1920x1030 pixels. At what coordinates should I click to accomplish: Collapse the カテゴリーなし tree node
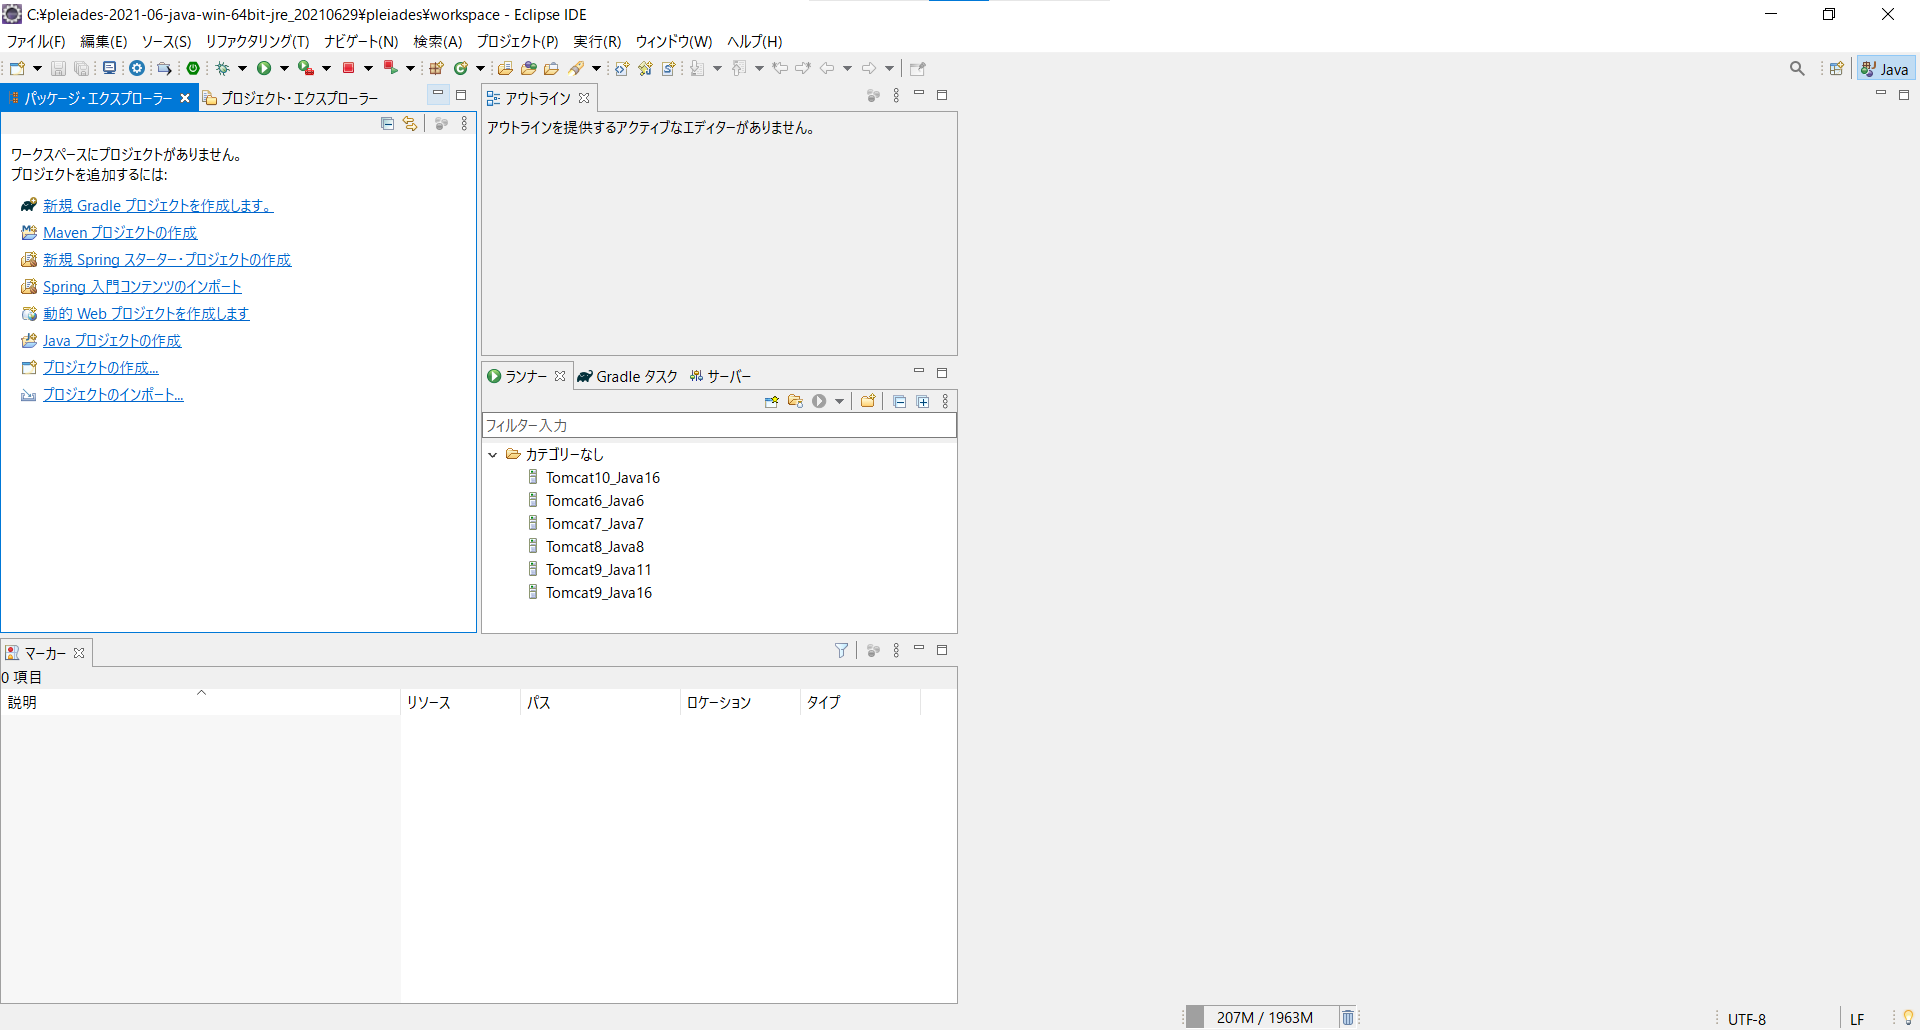click(492, 454)
